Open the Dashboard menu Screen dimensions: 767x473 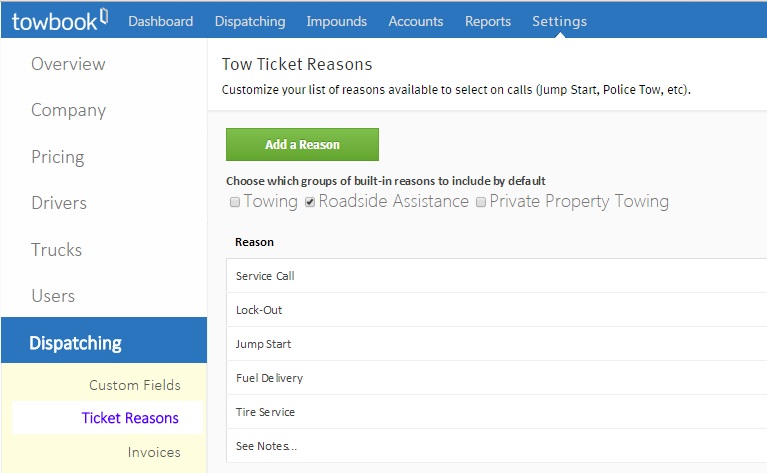160,21
